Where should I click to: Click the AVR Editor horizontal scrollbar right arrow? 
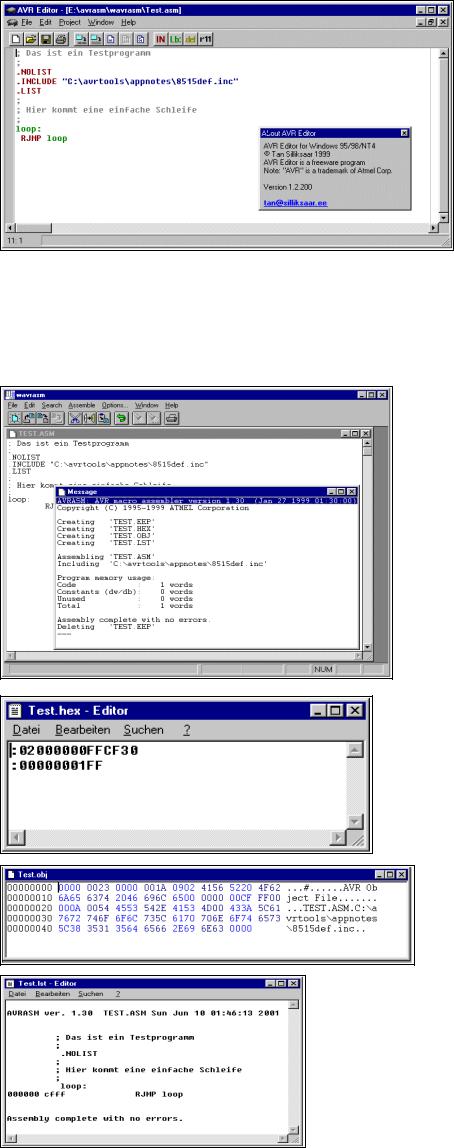(432, 228)
